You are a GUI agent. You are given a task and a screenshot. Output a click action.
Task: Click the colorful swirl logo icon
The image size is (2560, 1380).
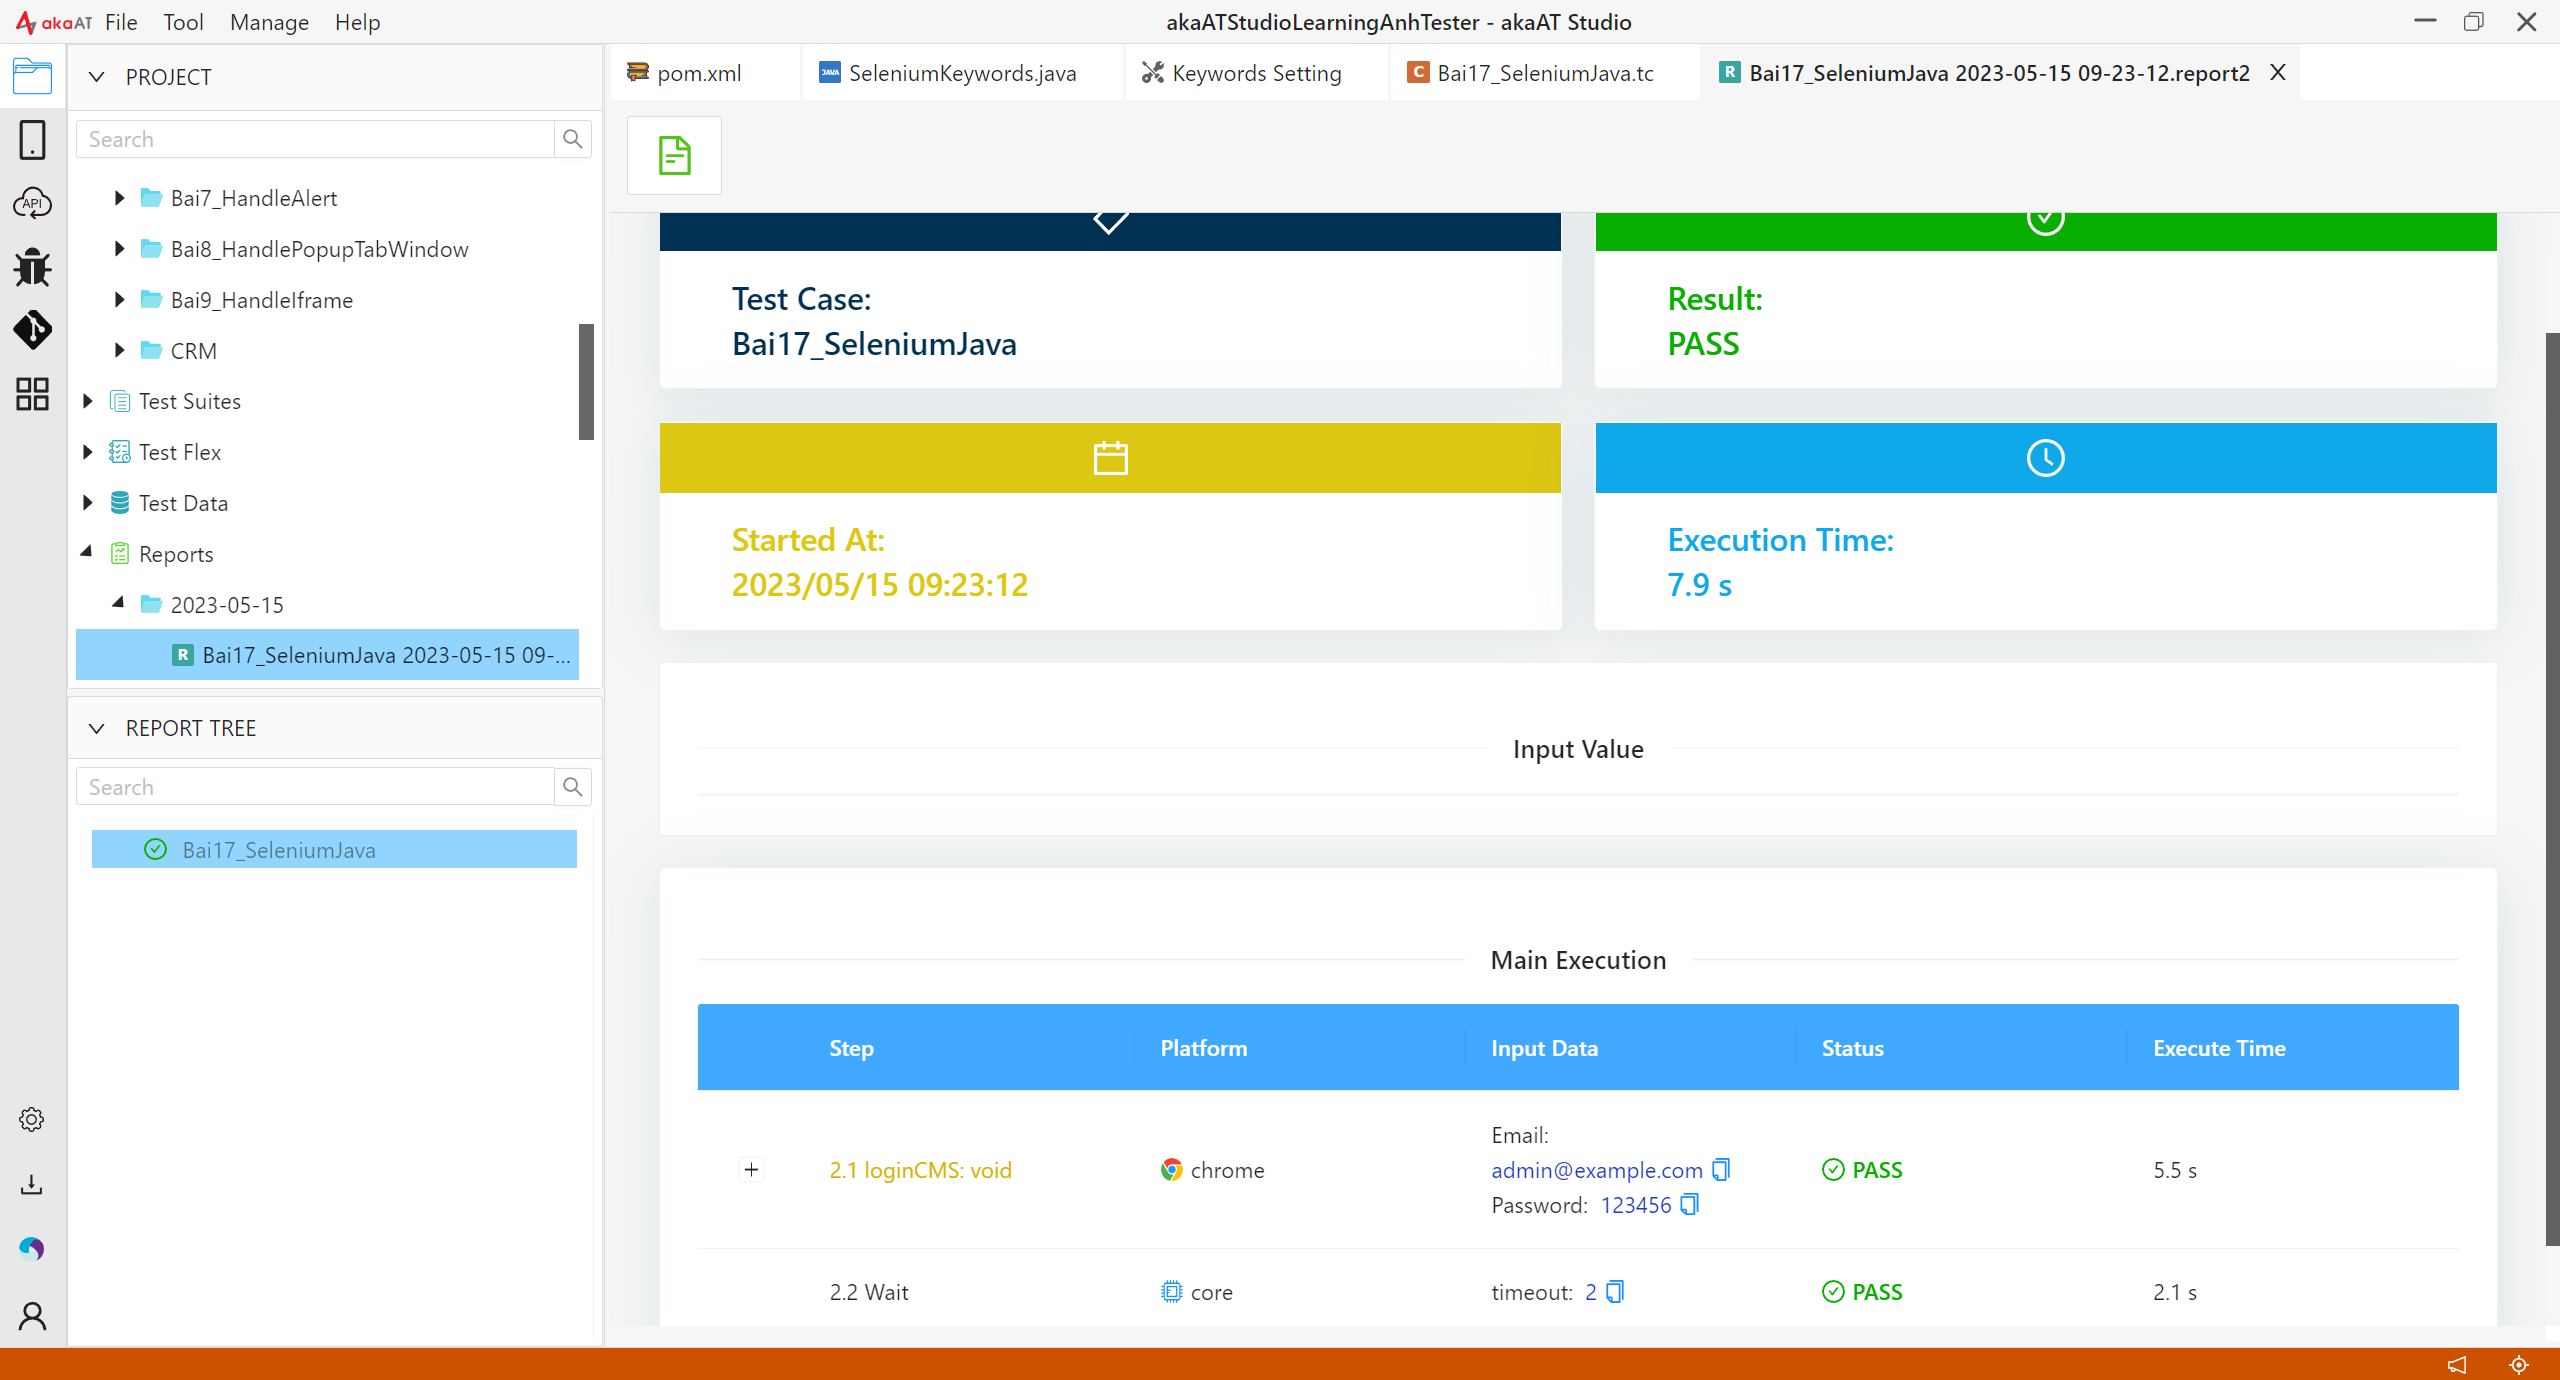(x=32, y=1249)
